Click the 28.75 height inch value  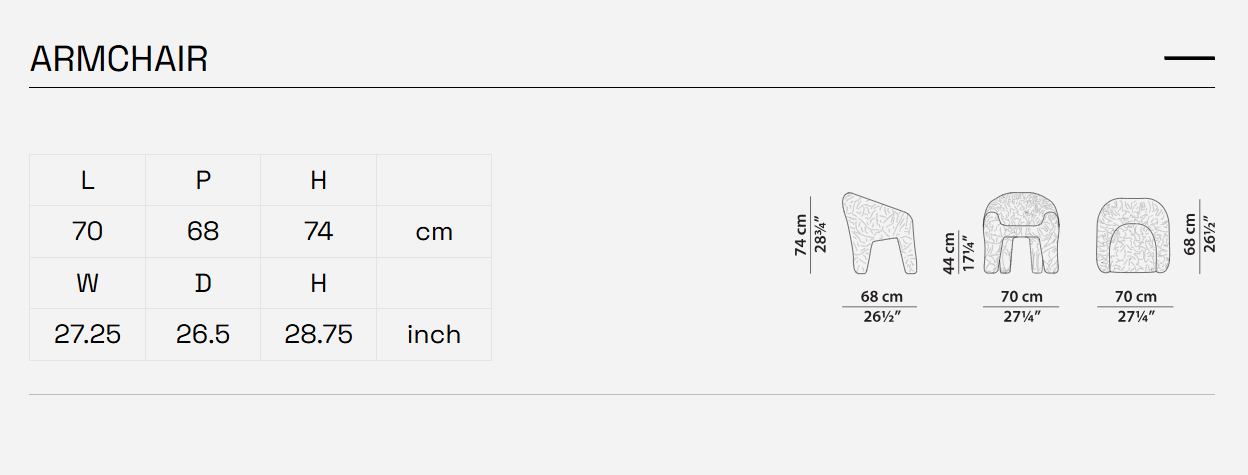(318, 335)
